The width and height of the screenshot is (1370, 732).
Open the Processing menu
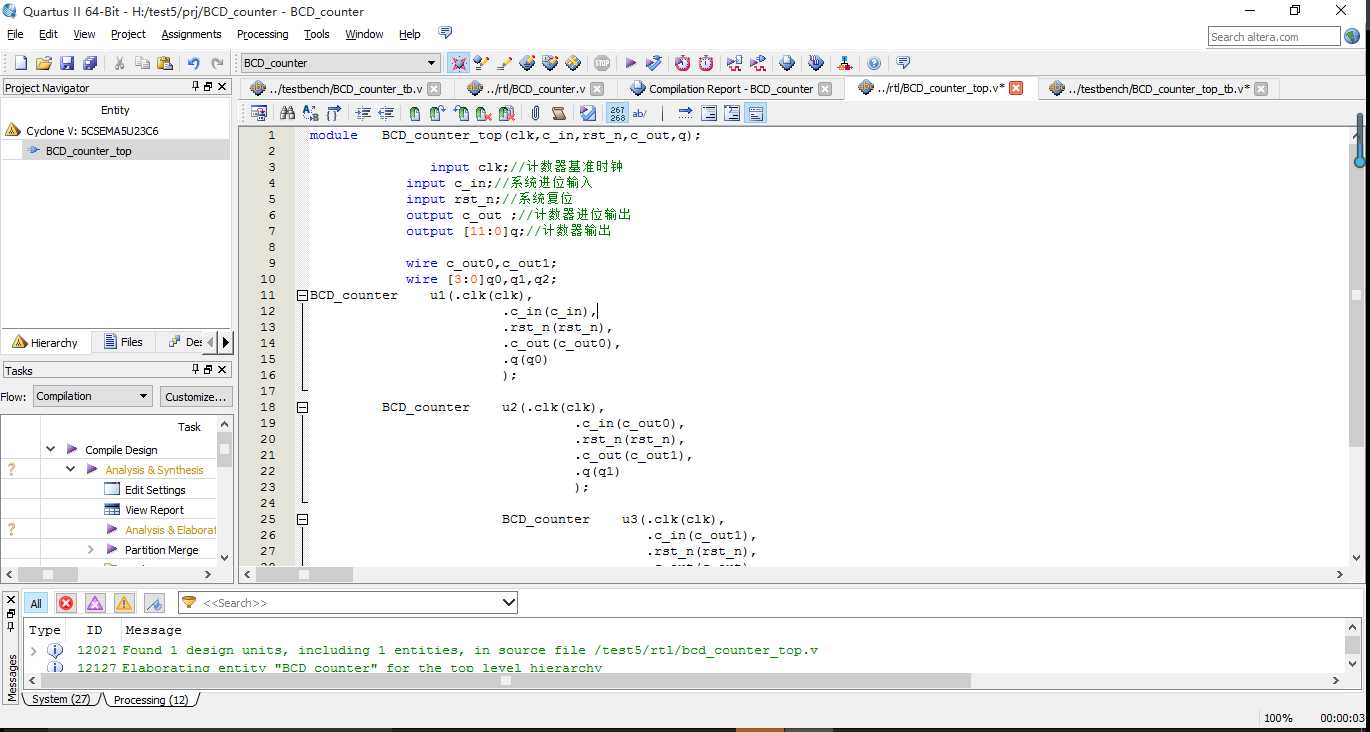point(262,34)
